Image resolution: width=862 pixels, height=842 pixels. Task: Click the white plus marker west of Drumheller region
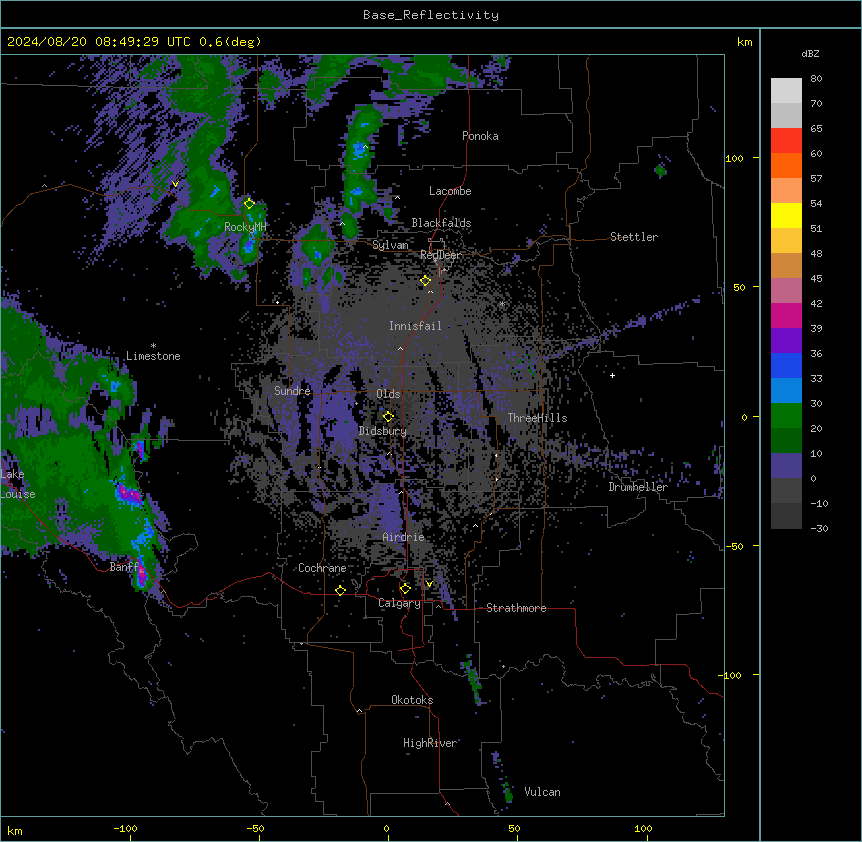pyautogui.click(x=612, y=375)
